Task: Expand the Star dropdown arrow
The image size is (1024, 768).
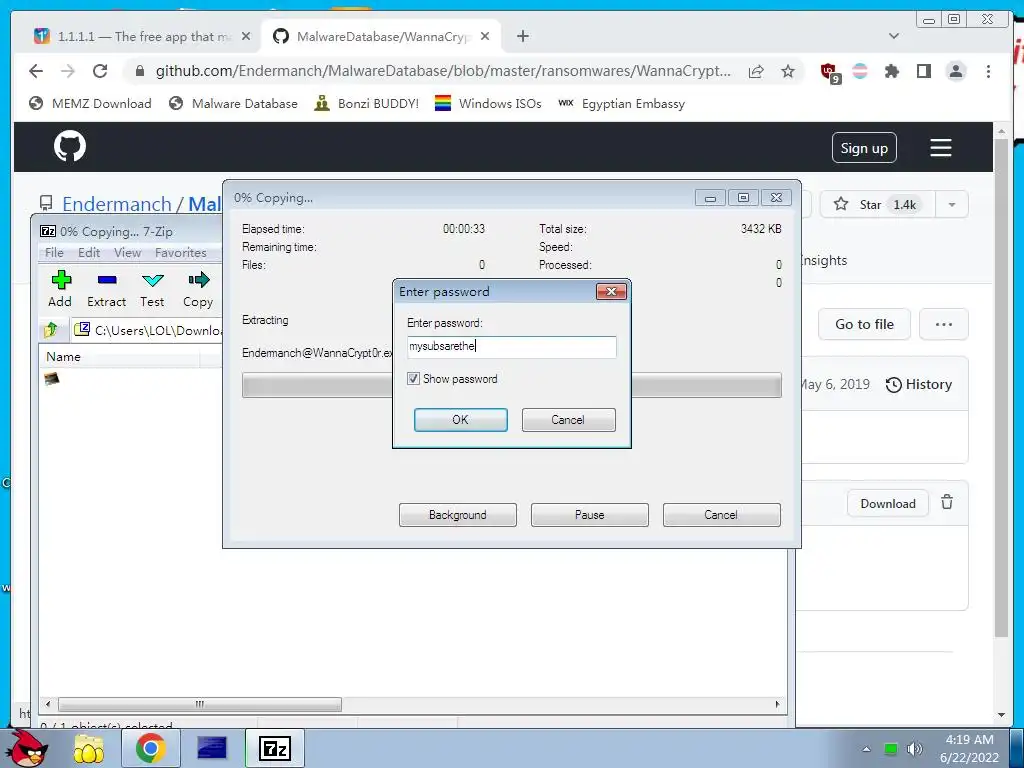Action: [x=952, y=205]
